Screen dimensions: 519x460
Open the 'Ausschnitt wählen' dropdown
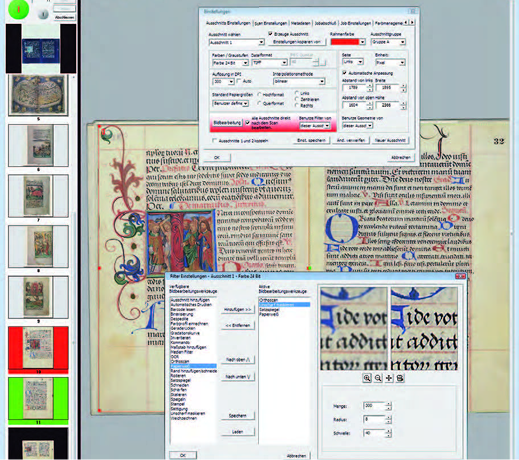tap(237, 42)
